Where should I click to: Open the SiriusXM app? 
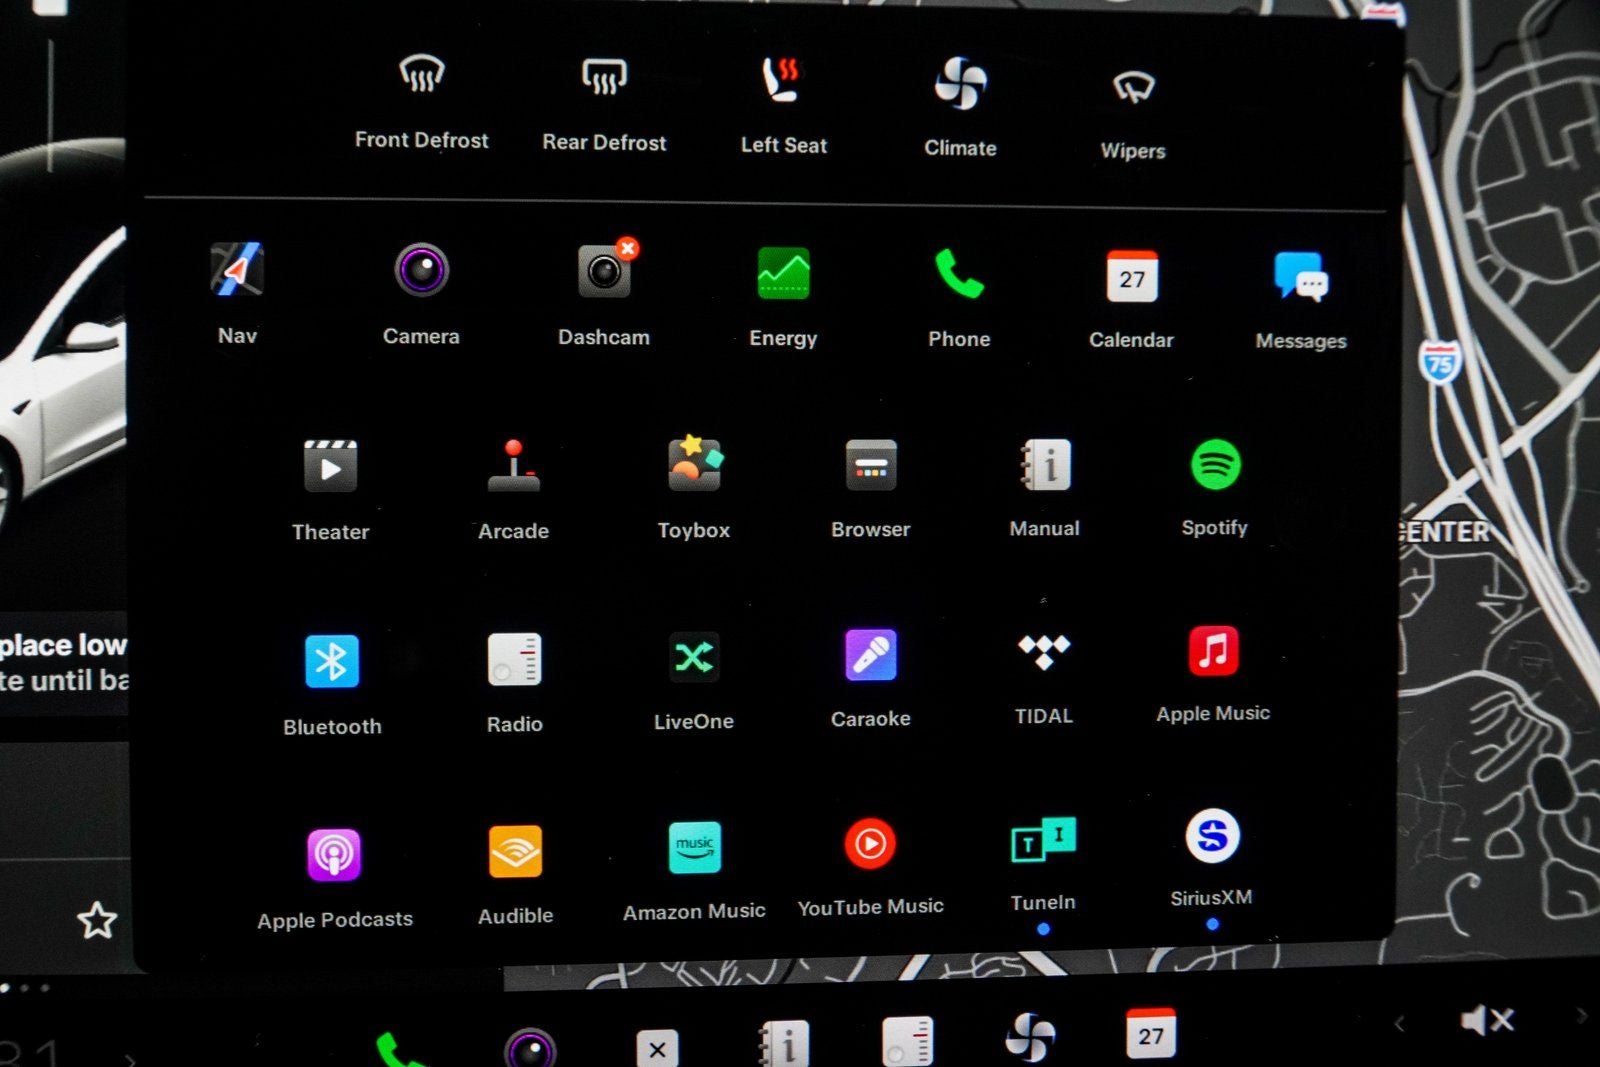click(x=1212, y=836)
